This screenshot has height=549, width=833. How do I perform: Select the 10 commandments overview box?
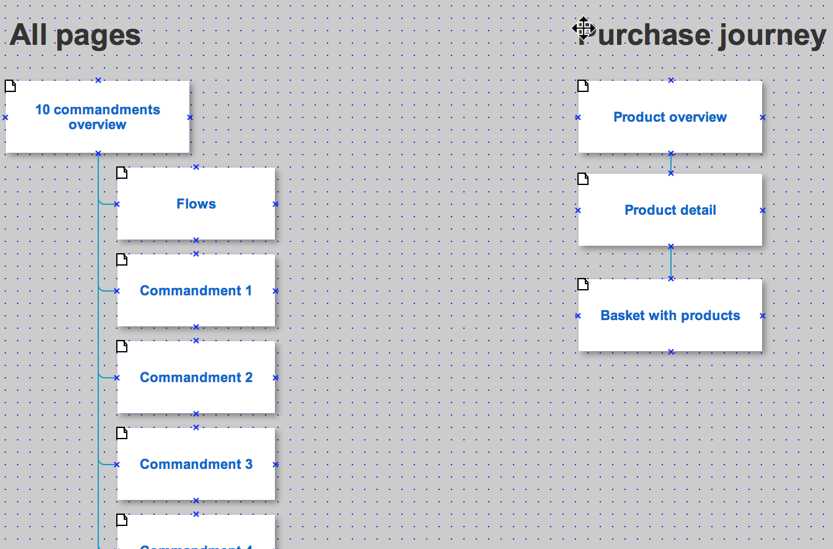click(98, 117)
